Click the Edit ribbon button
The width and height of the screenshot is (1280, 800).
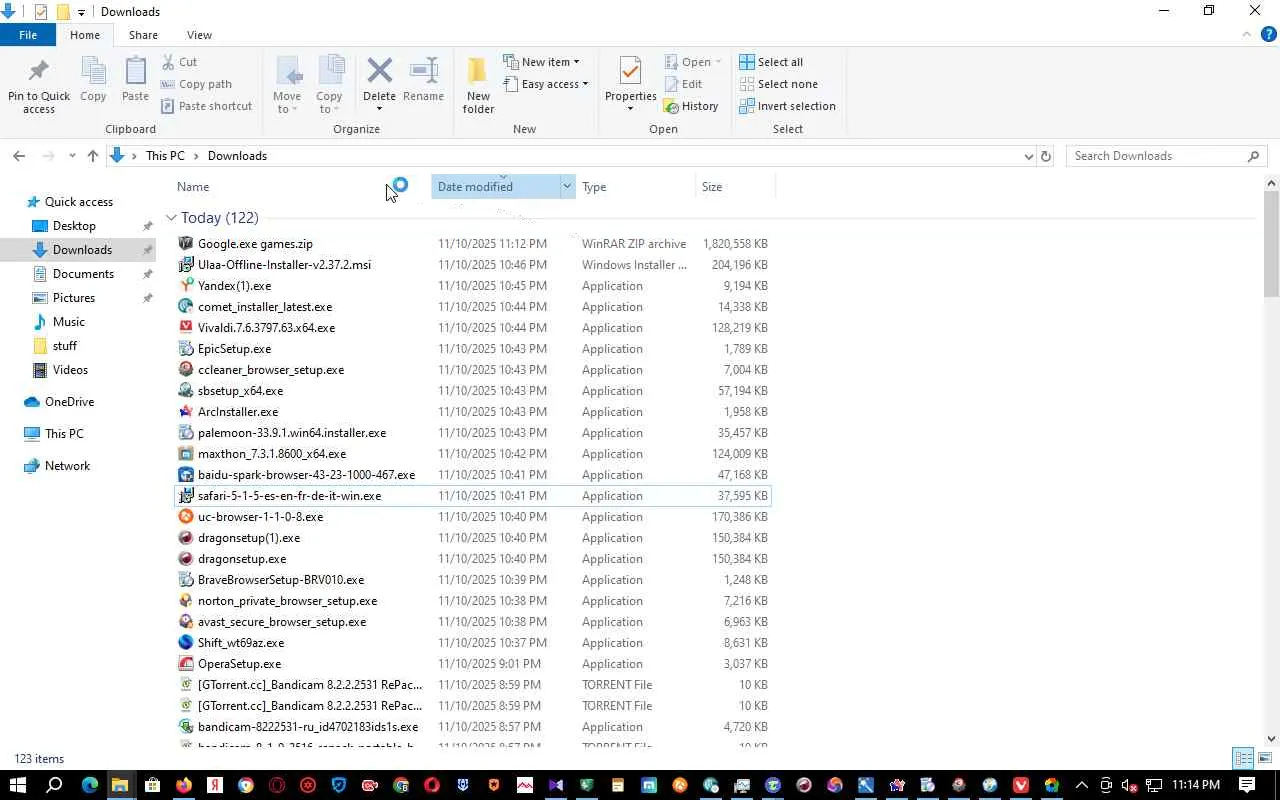(x=683, y=84)
